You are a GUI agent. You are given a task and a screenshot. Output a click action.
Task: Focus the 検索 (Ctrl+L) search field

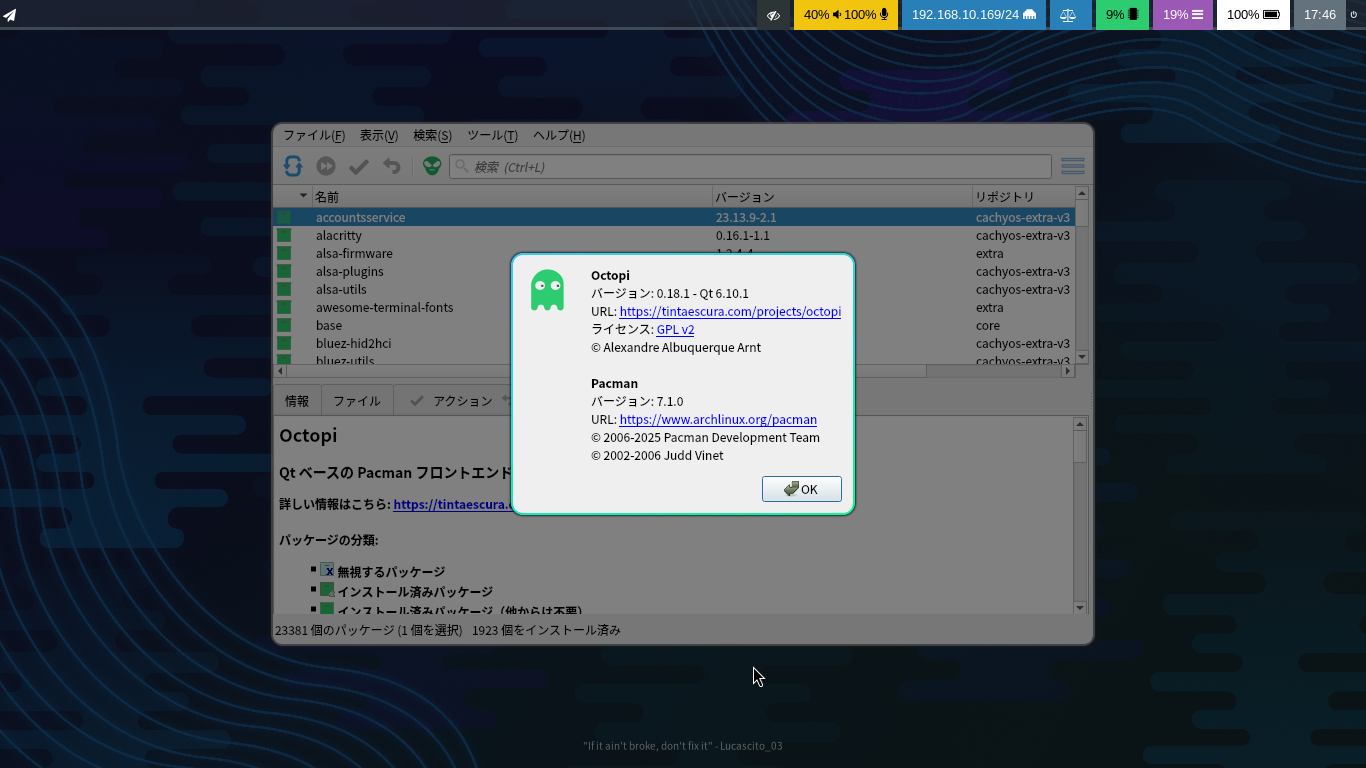[750, 167]
